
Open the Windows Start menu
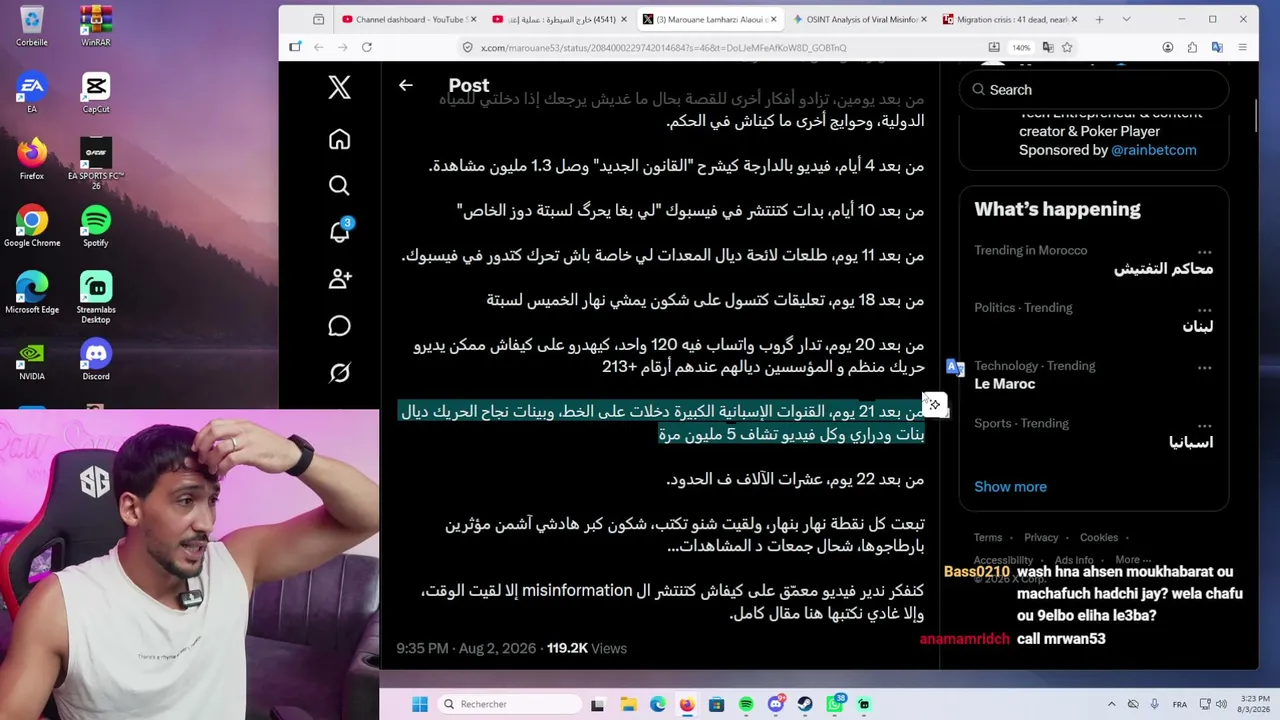420,704
